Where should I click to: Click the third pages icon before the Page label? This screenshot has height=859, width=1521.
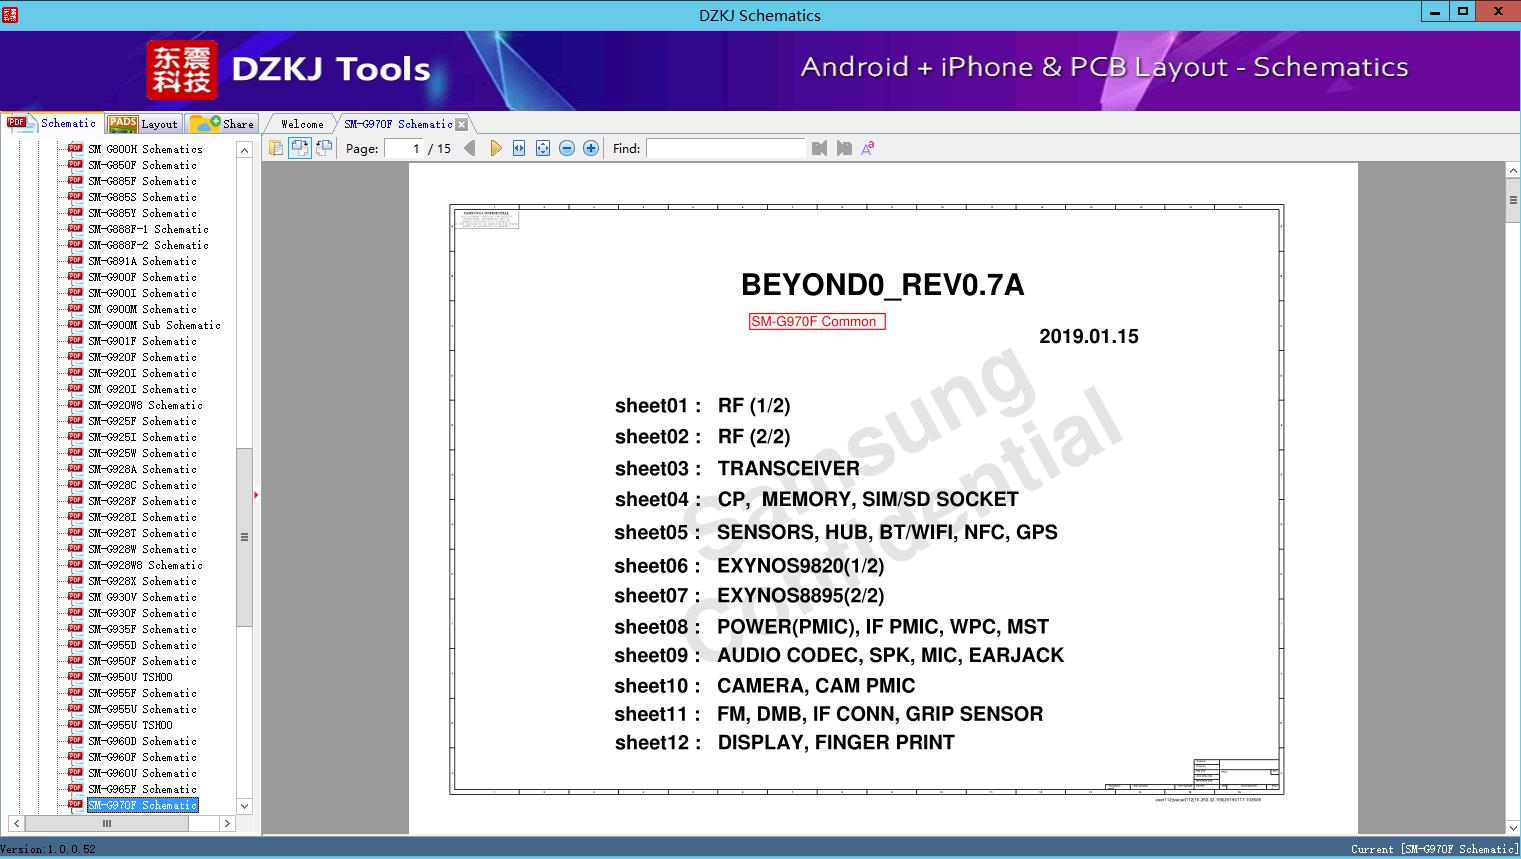pyautogui.click(x=324, y=148)
